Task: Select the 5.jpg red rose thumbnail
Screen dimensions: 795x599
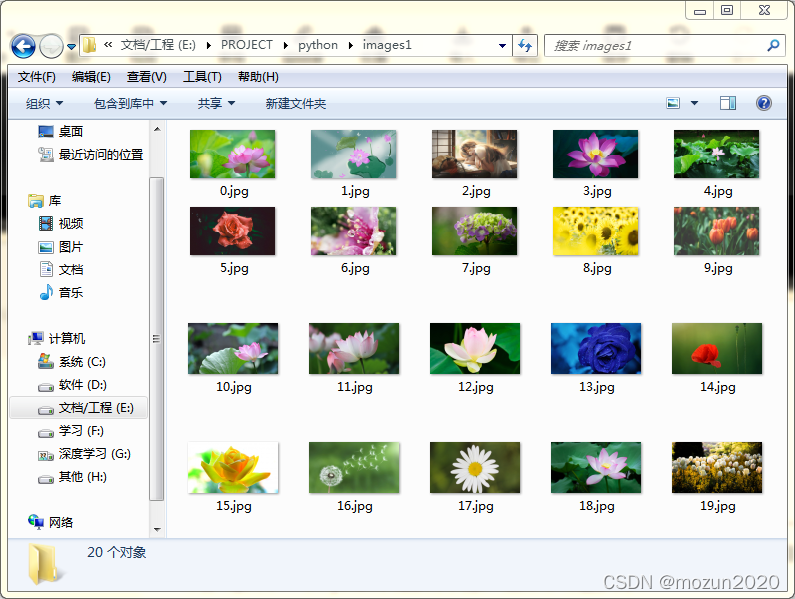Action: (232, 231)
